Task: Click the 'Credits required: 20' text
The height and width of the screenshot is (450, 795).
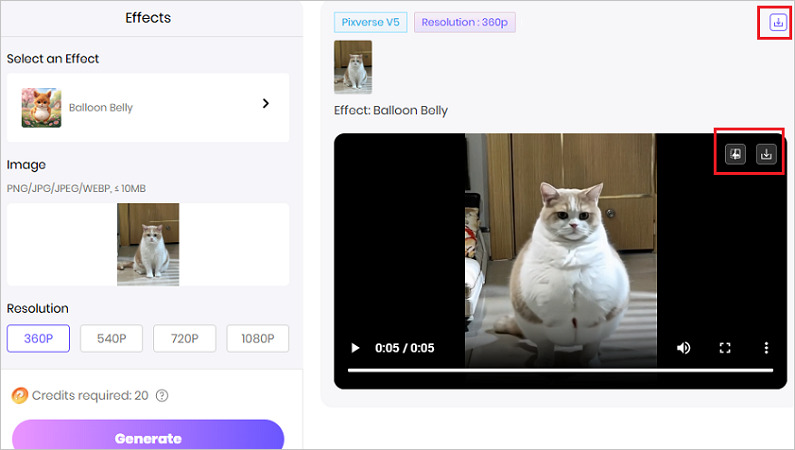Action: point(90,395)
